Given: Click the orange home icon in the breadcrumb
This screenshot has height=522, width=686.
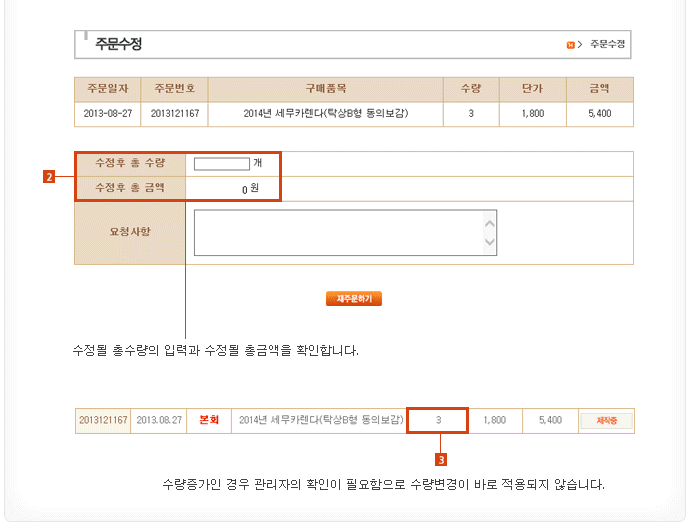Looking at the screenshot, I should click(570, 45).
